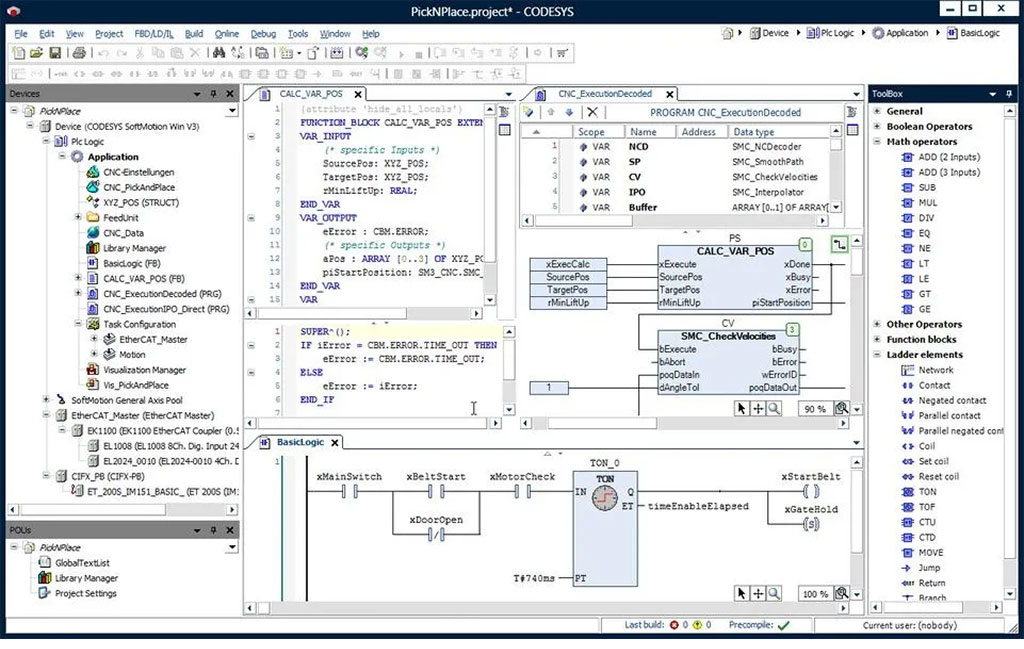The width and height of the screenshot is (1024, 649).
Task: Select pointer tool in CNC_ExecutionDecoded editor
Action: point(741,408)
